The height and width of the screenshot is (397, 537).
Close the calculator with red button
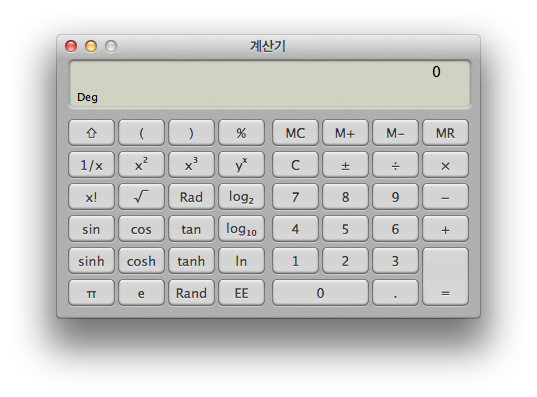pyautogui.click(x=71, y=46)
